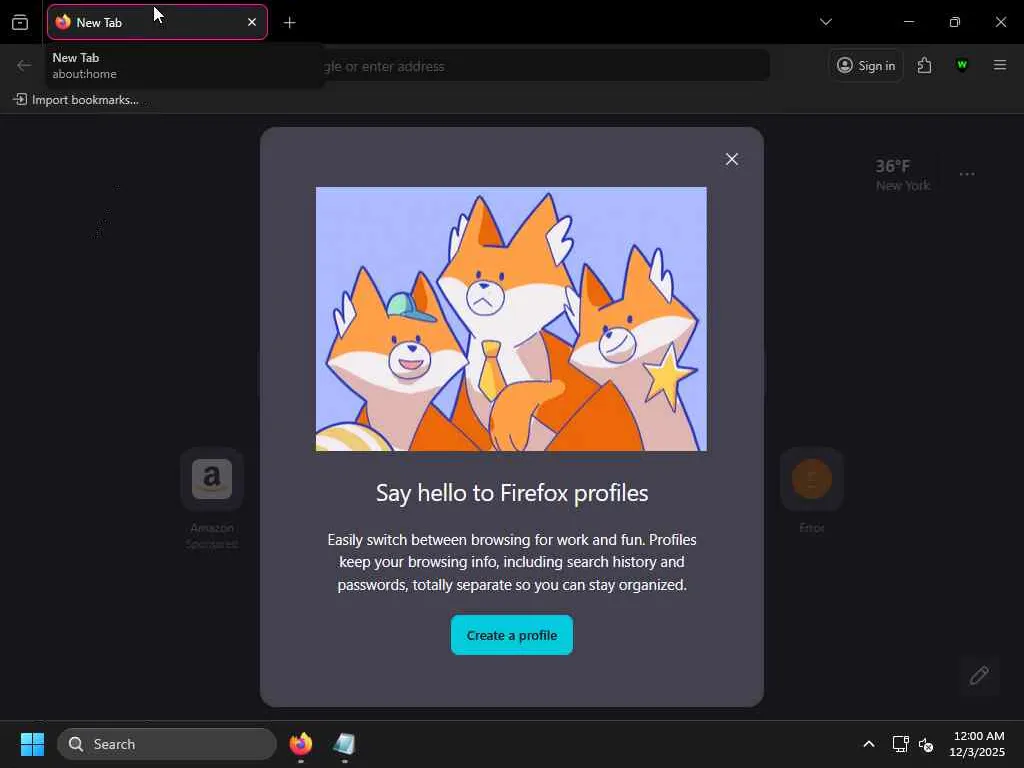Open the clock showing 12:00 AM

click(977, 744)
